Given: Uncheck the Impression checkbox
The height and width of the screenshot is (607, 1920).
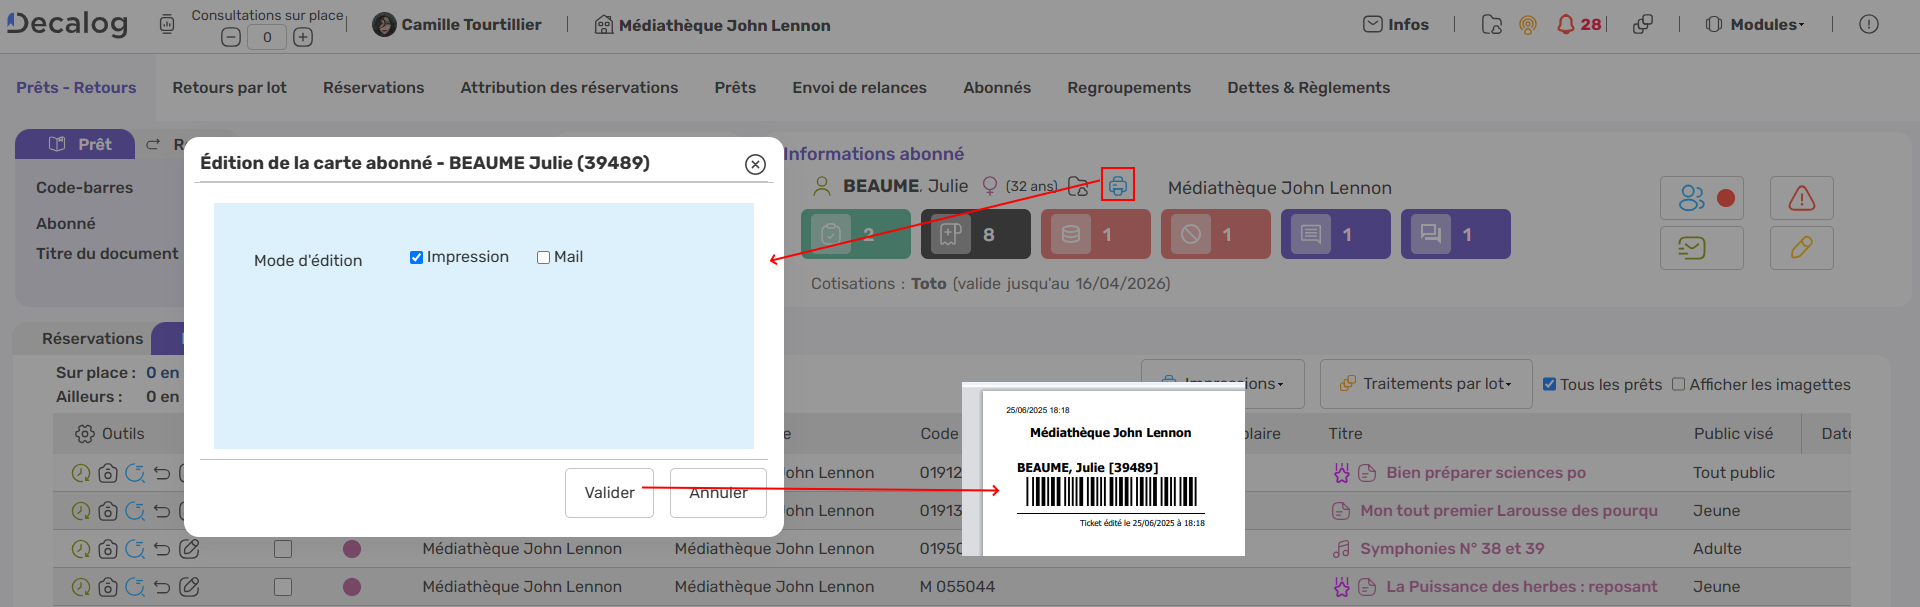Looking at the screenshot, I should [416, 257].
